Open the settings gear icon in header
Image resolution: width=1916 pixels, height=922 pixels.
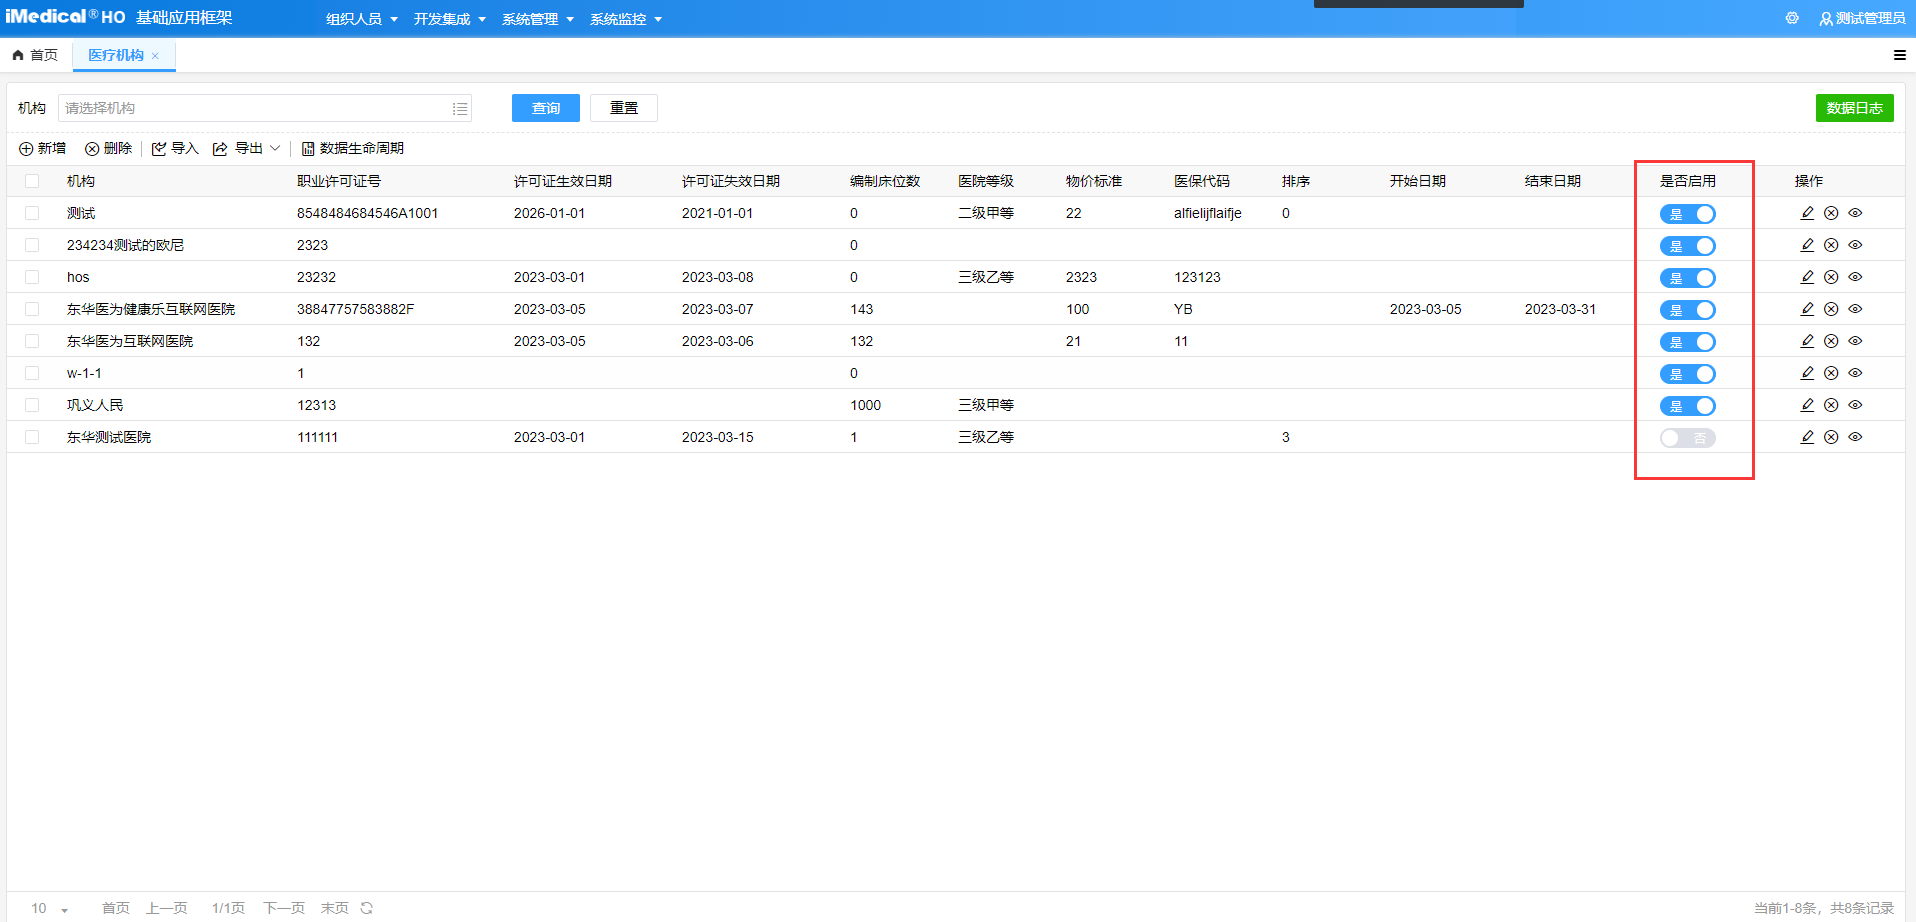(1792, 18)
